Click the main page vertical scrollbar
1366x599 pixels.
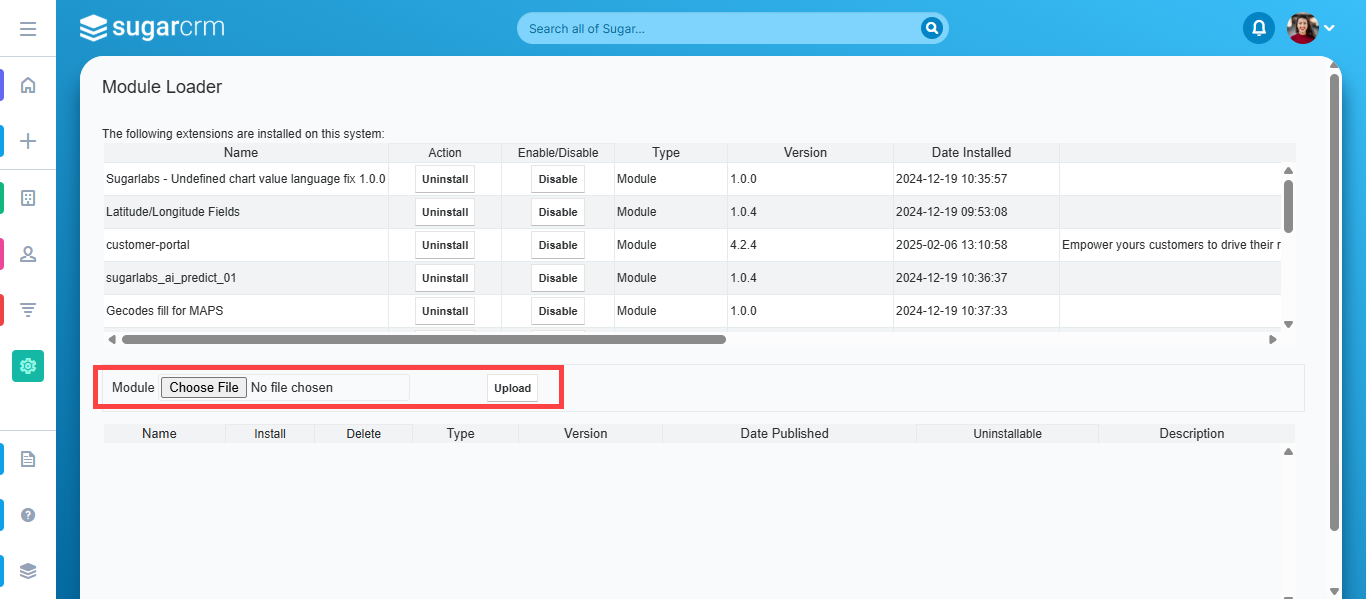coord(1335,302)
